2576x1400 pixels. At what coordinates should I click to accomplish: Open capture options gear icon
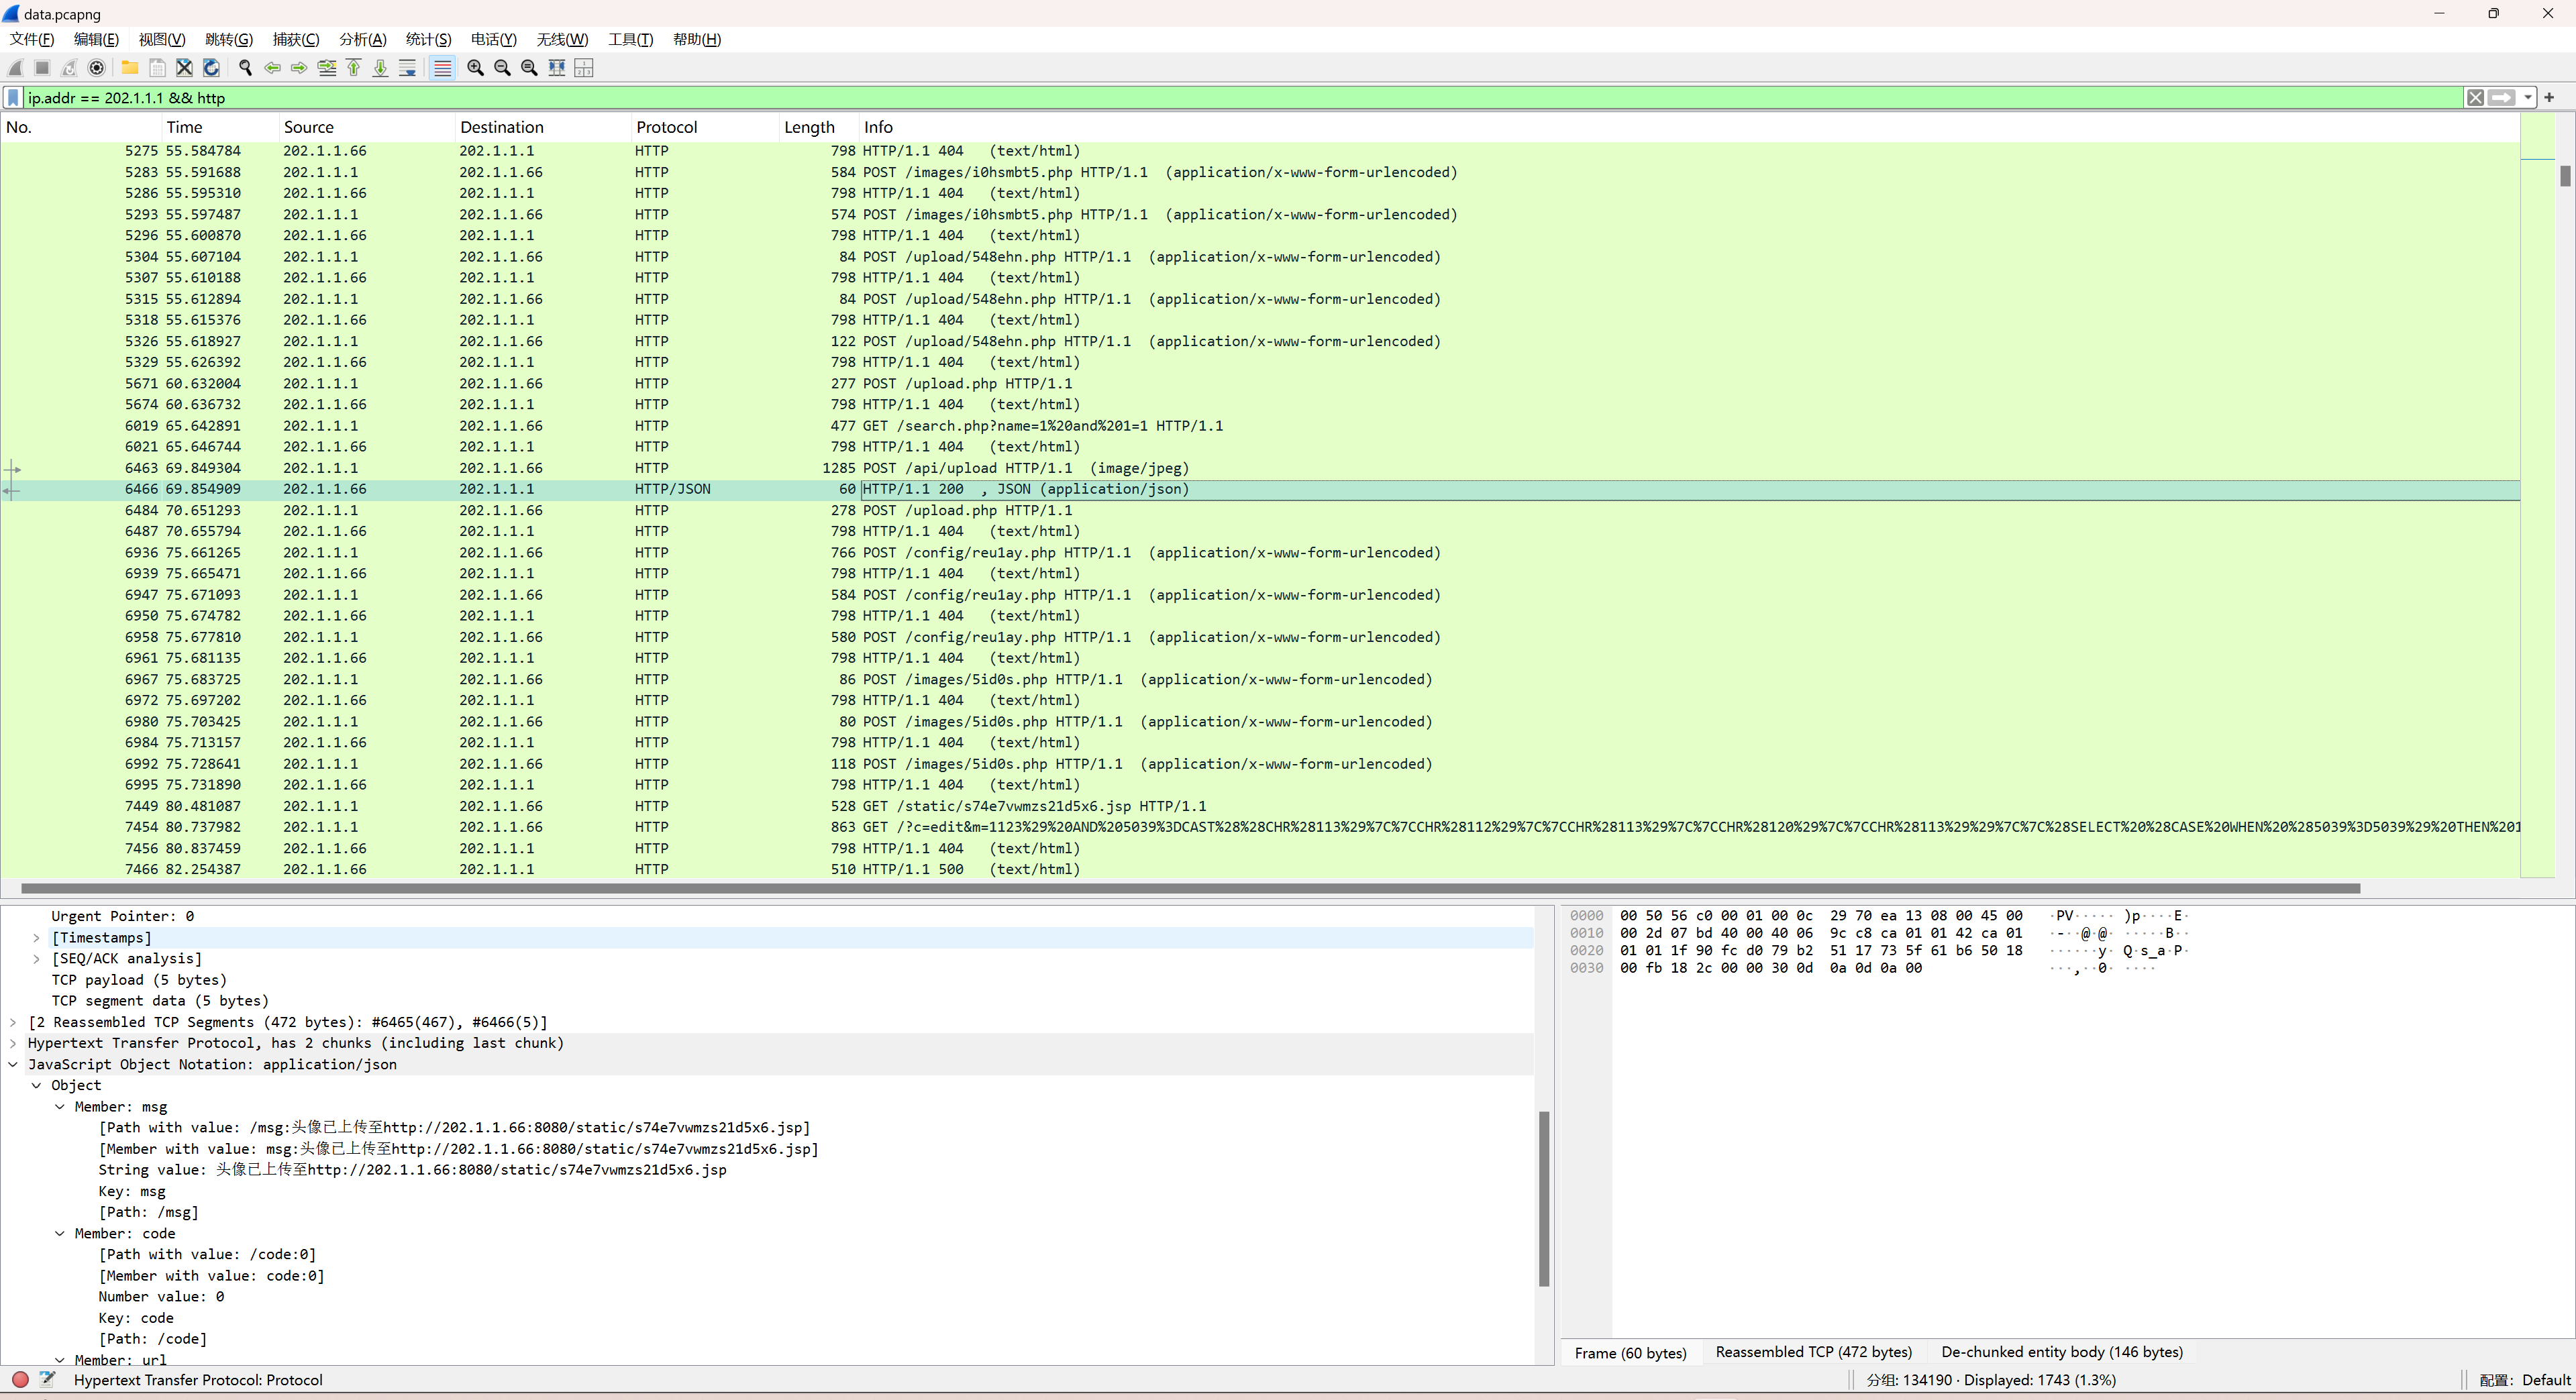(x=97, y=68)
